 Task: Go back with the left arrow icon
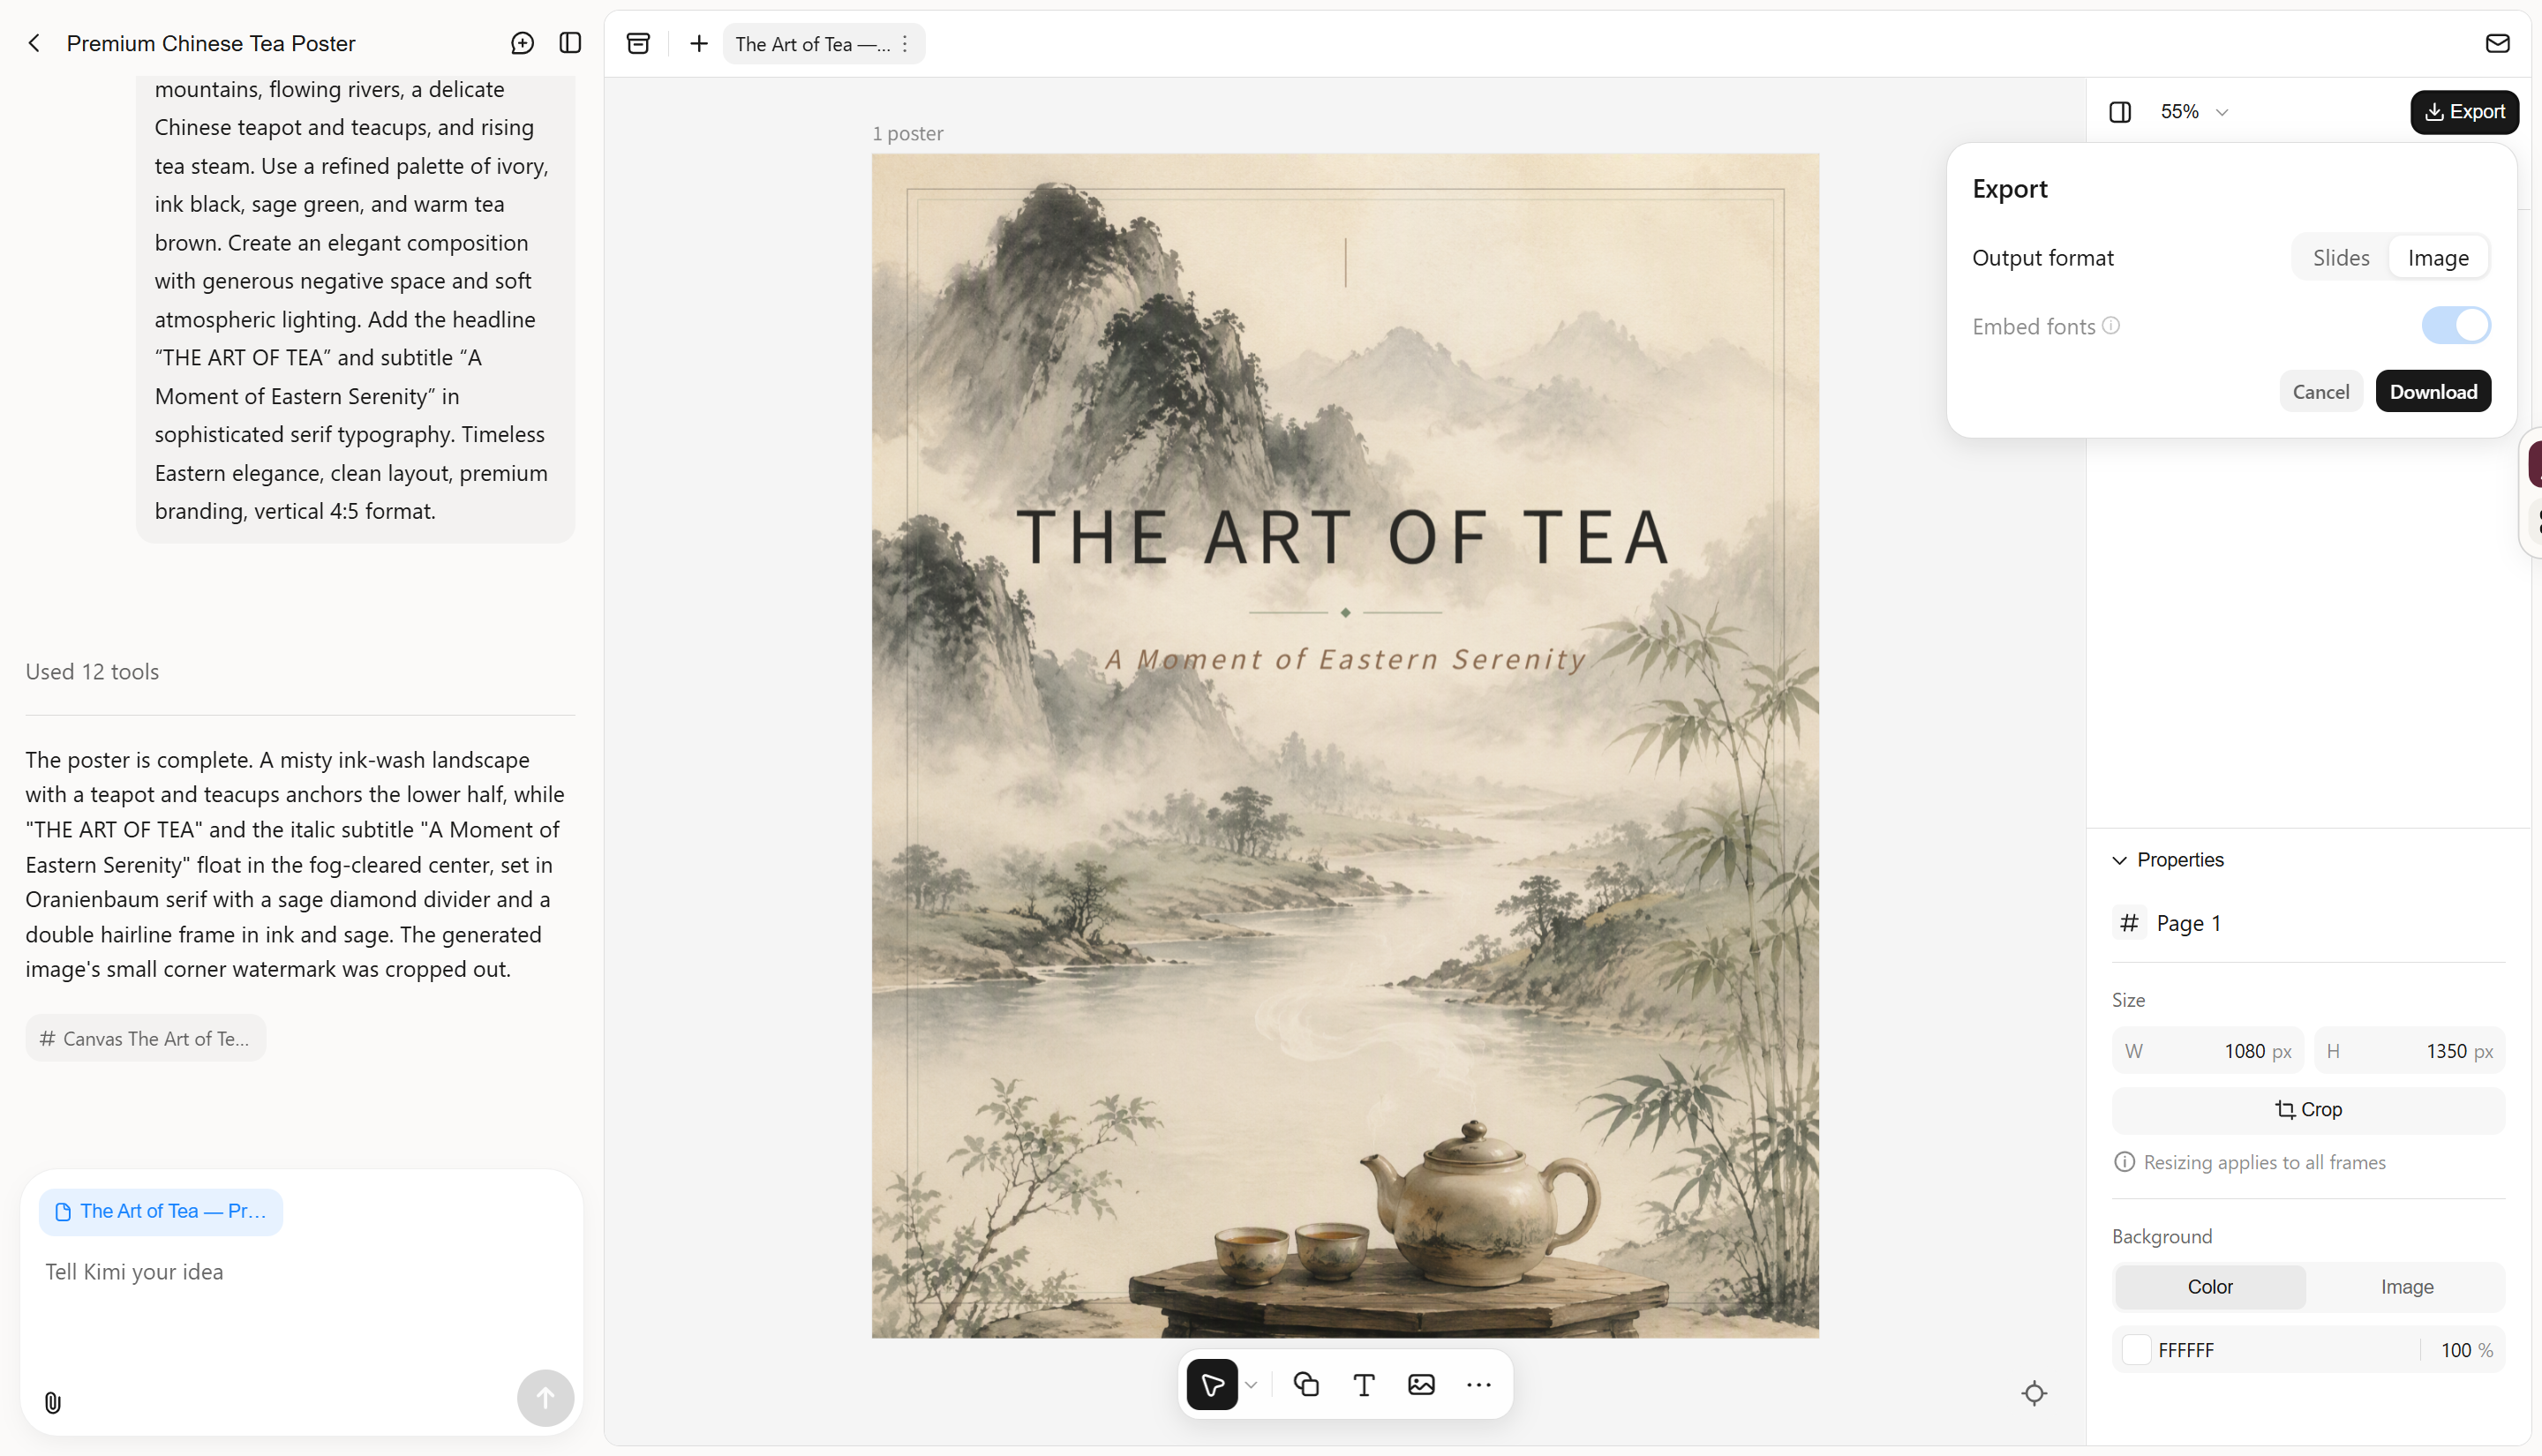point(34,43)
